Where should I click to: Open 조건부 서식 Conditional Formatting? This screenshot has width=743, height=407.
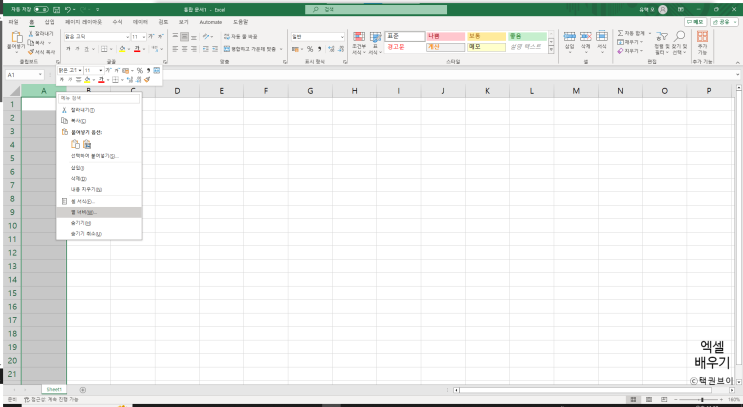359,43
